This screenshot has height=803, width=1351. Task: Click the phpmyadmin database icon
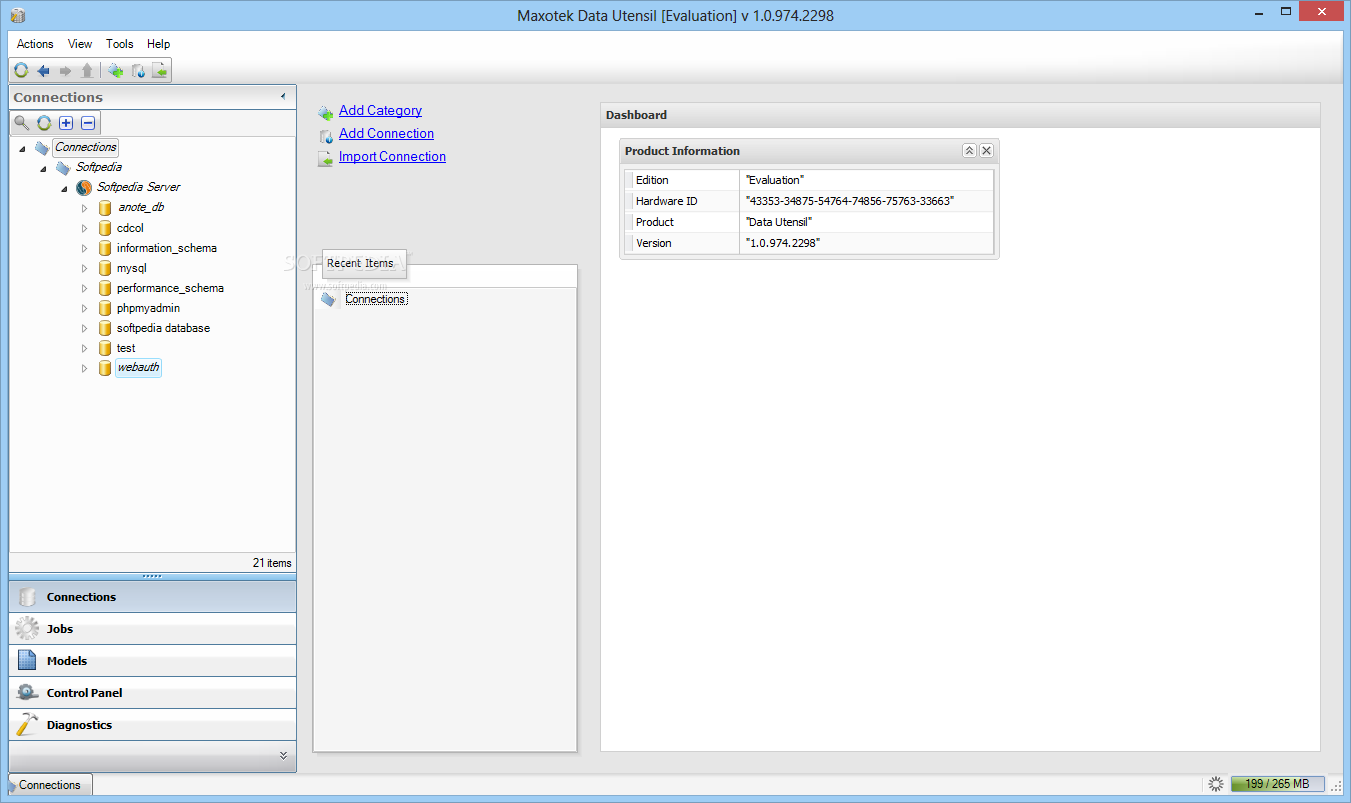(105, 308)
